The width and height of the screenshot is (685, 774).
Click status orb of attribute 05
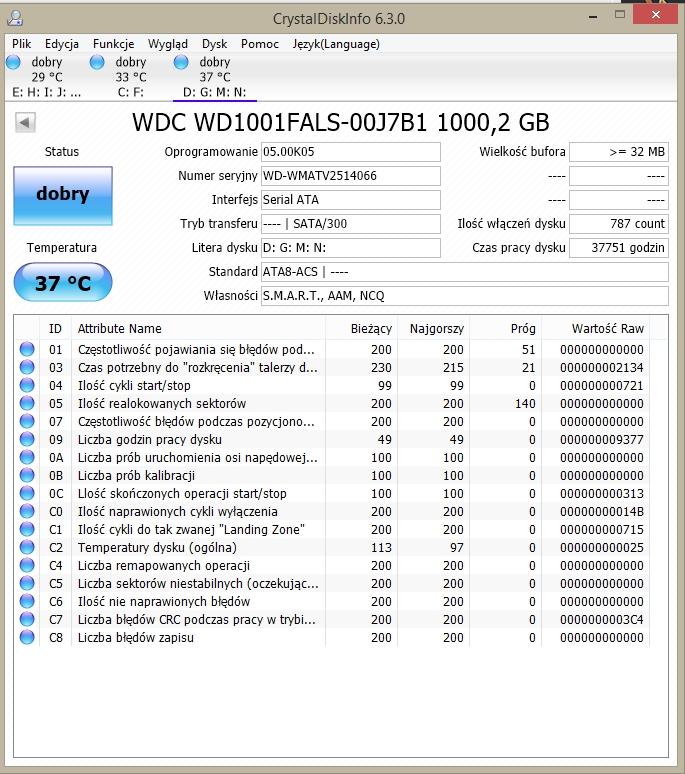pyautogui.click(x=27, y=403)
